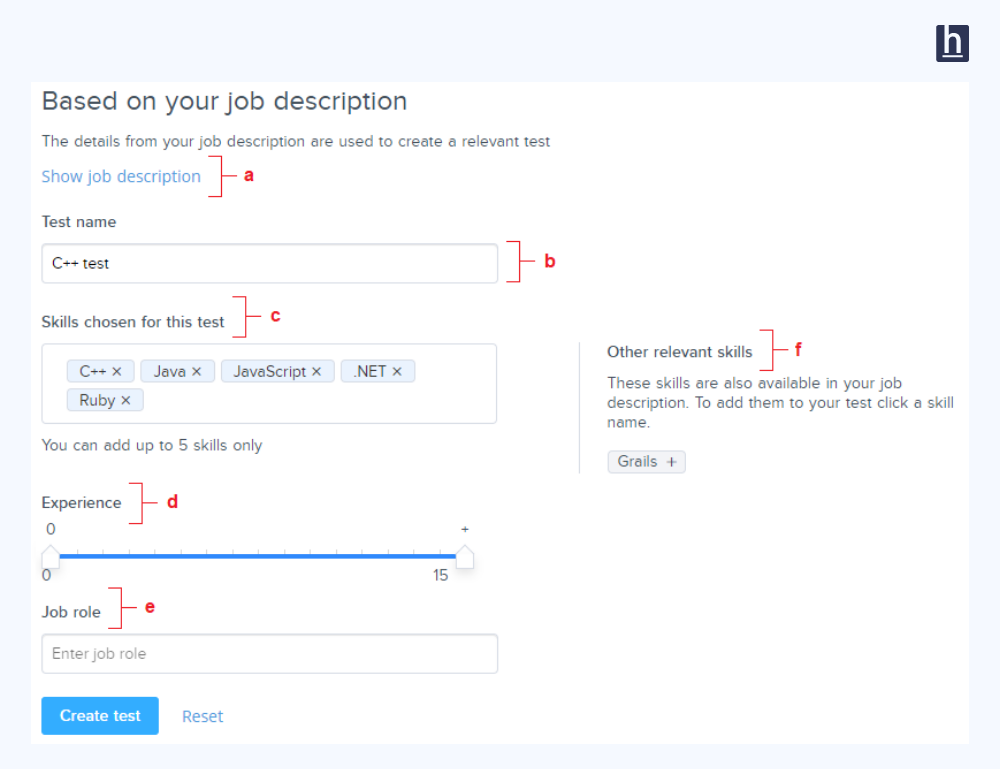Focus the Enter job role field
The height and width of the screenshot is (769, 1000).
pos(269,654)
